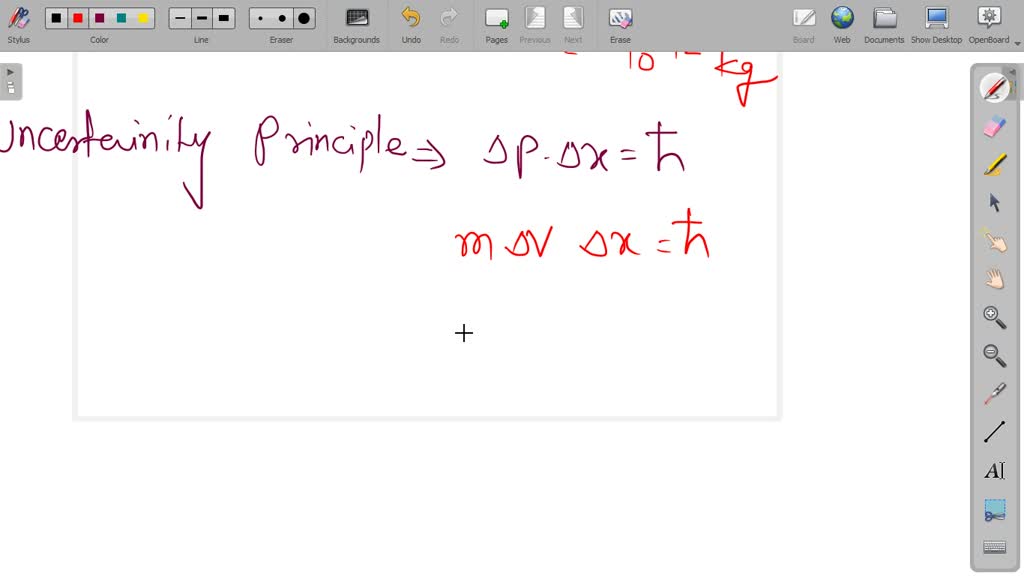Viewport: 1024px width, 576px height.
Task: Pick the teal color swatch
Action: point(120,17)
